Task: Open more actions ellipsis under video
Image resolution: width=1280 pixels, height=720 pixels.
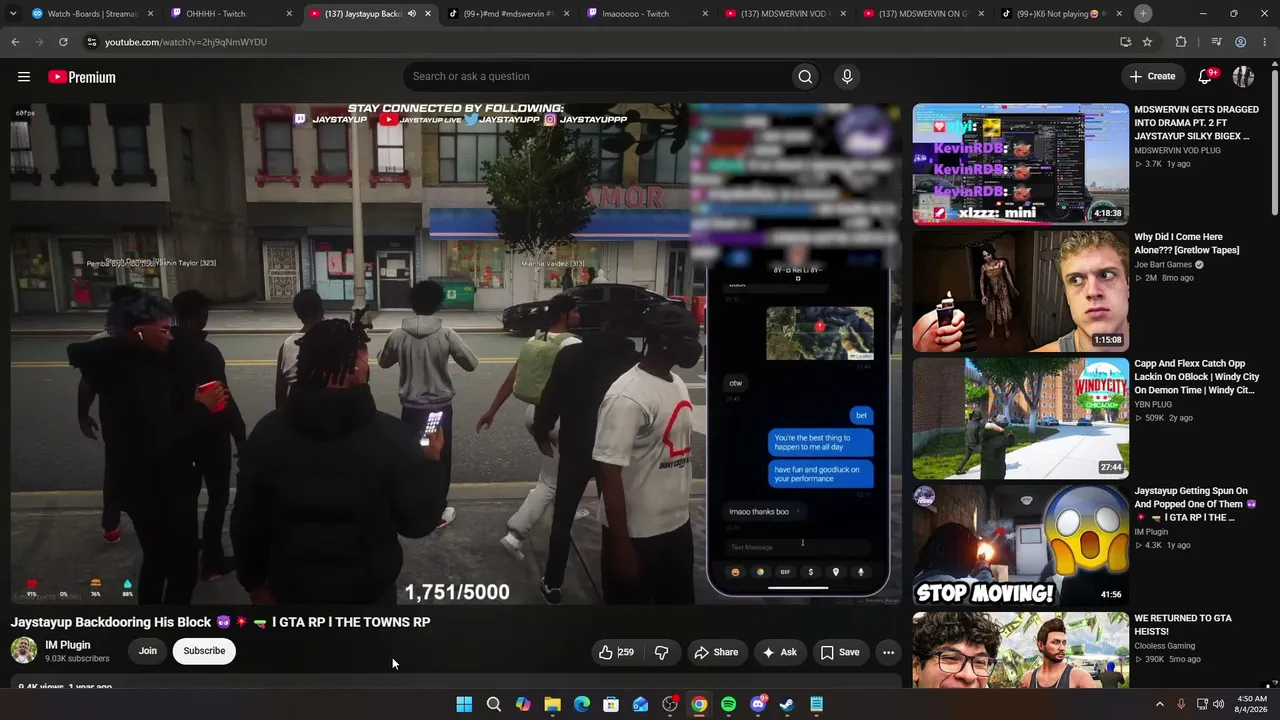Action: (888, 652)
